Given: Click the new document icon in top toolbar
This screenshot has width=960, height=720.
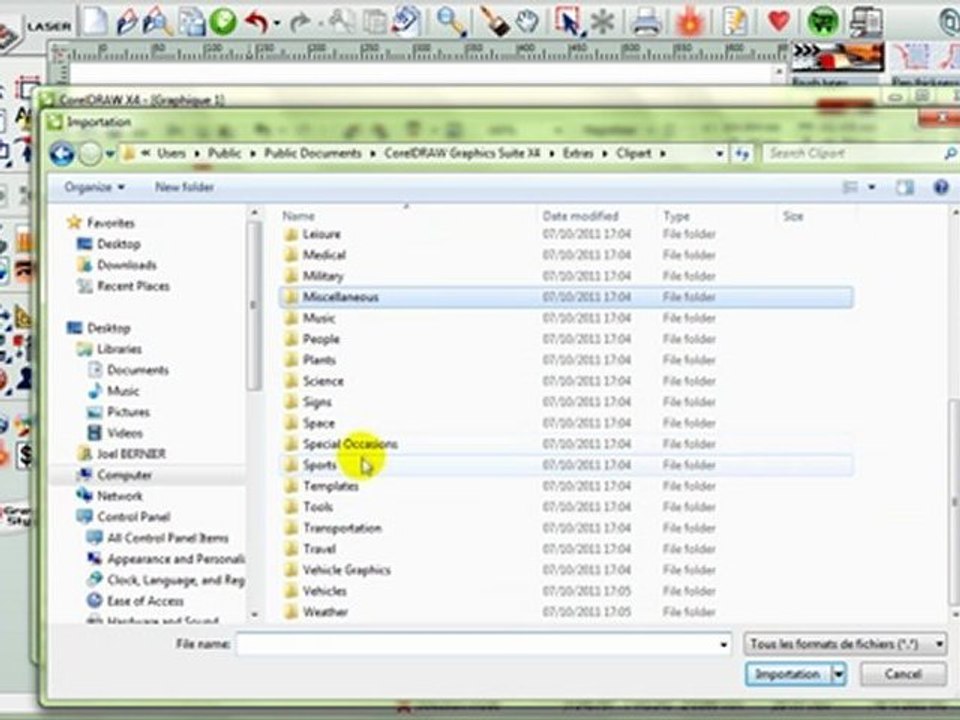Looking at the screenshot, I should click(x=95, y=21).
